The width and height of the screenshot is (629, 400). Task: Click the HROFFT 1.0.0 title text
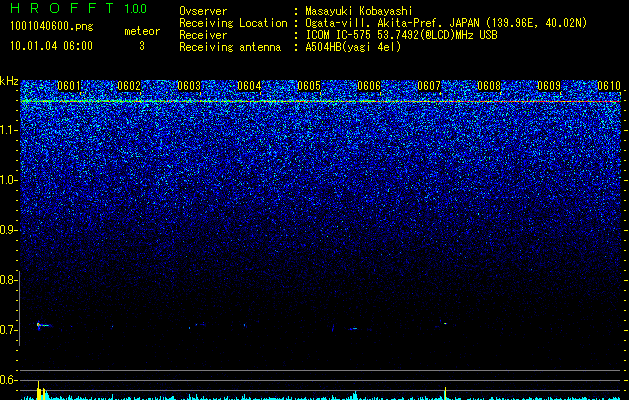[x=78, y=8]
